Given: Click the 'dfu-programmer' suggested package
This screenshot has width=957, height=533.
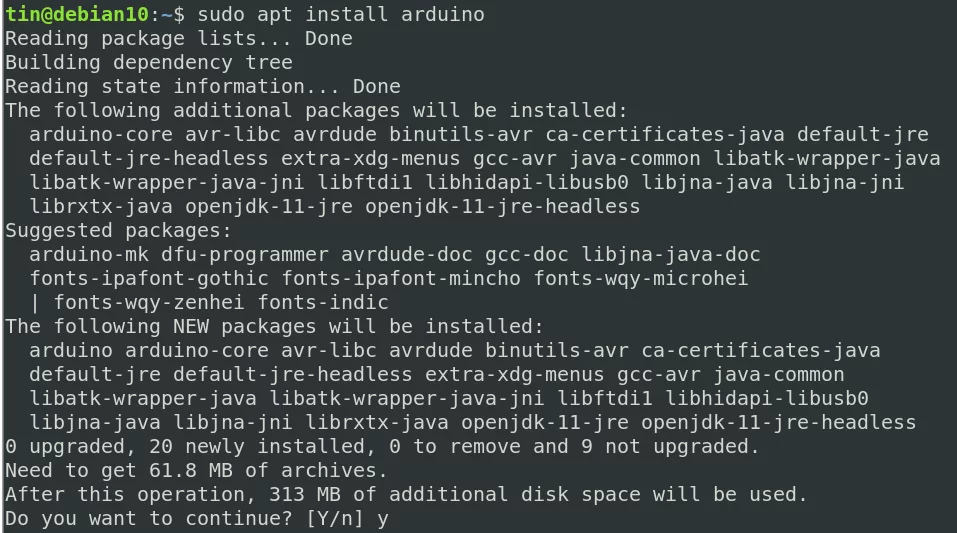Looking at the screenshot, I should pos(245,254).
